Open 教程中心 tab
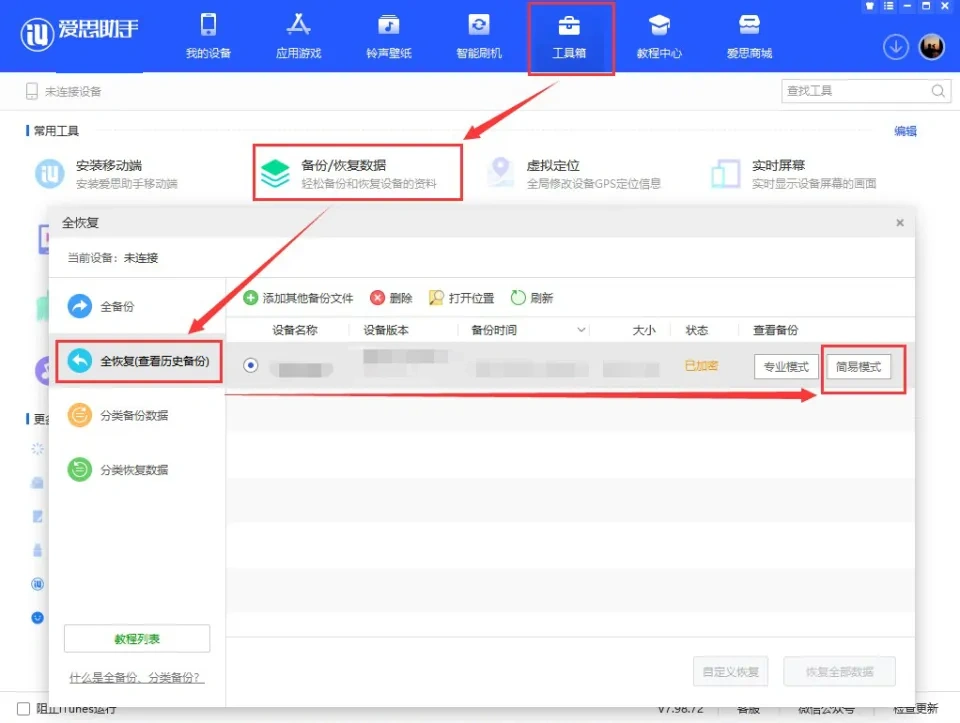This screenshot has height=723, width=960. coord(659,36)
